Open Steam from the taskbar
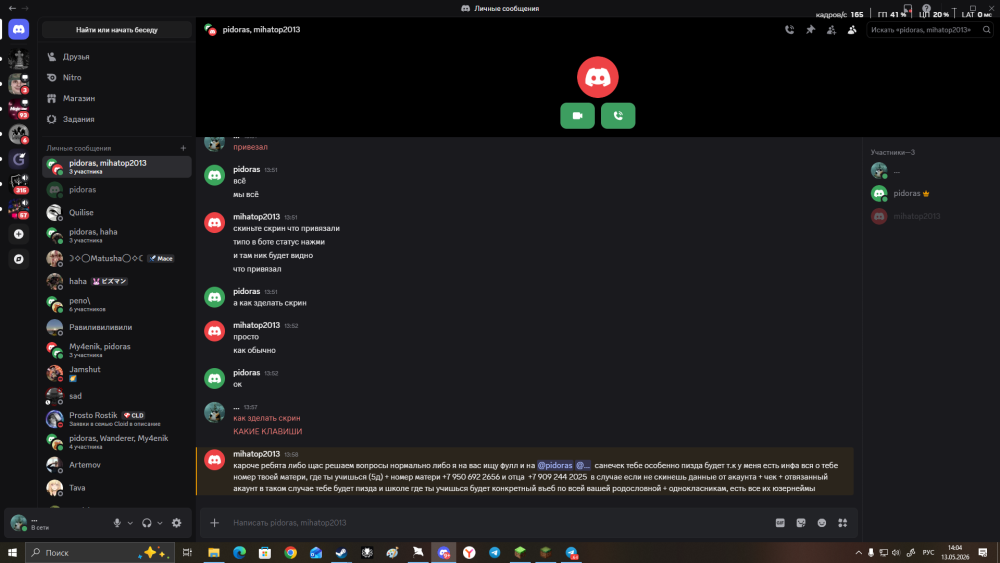 tap(341, 553)
